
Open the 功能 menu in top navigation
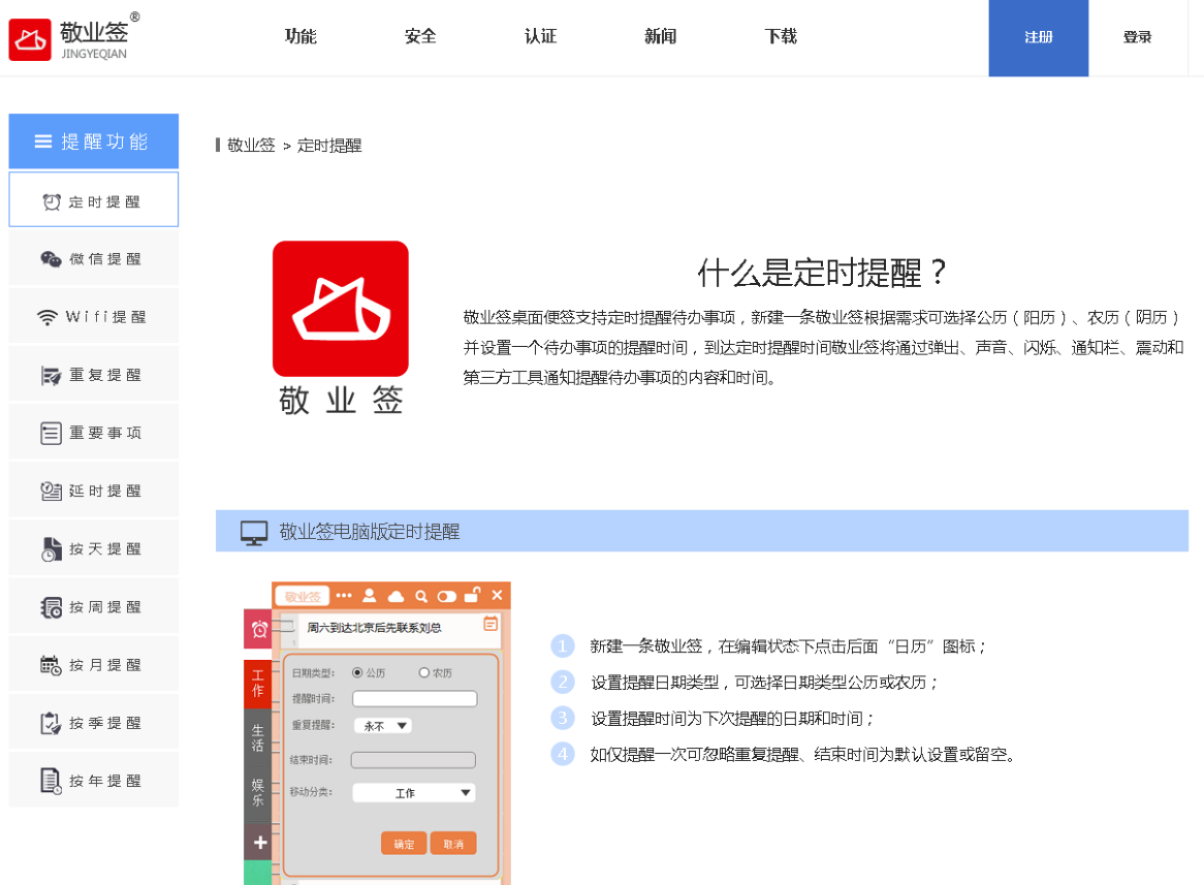[301, 37]
